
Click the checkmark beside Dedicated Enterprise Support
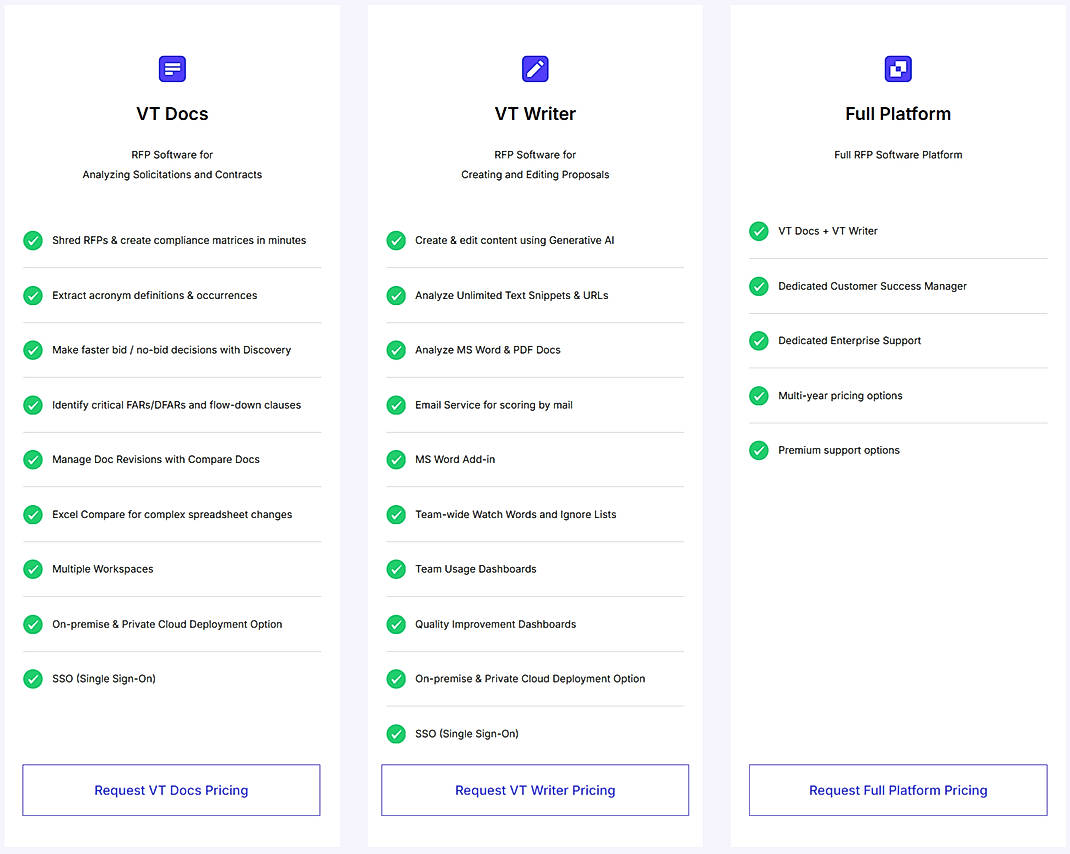point(758,340)
